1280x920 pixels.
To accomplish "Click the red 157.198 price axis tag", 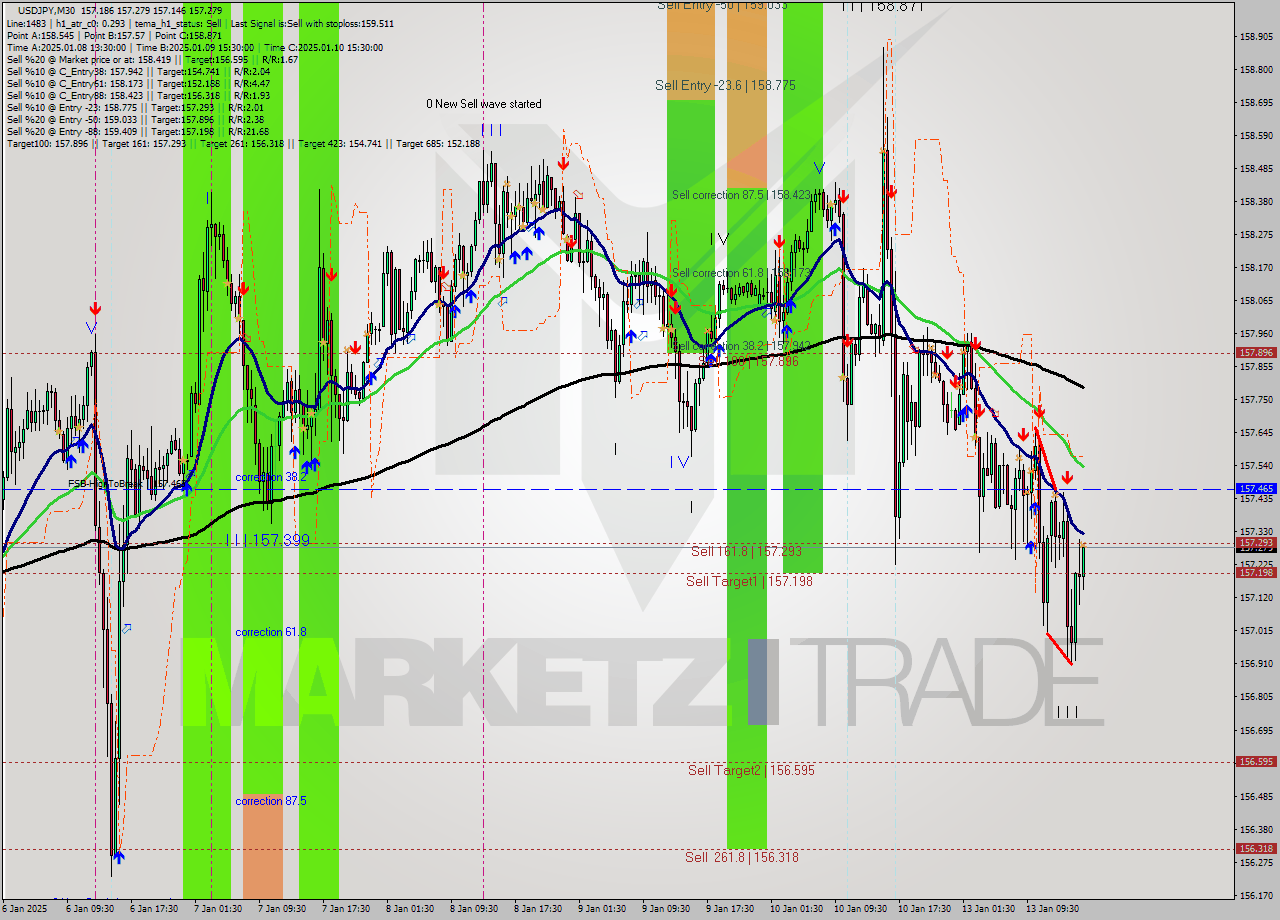I will click(1256, 573).
